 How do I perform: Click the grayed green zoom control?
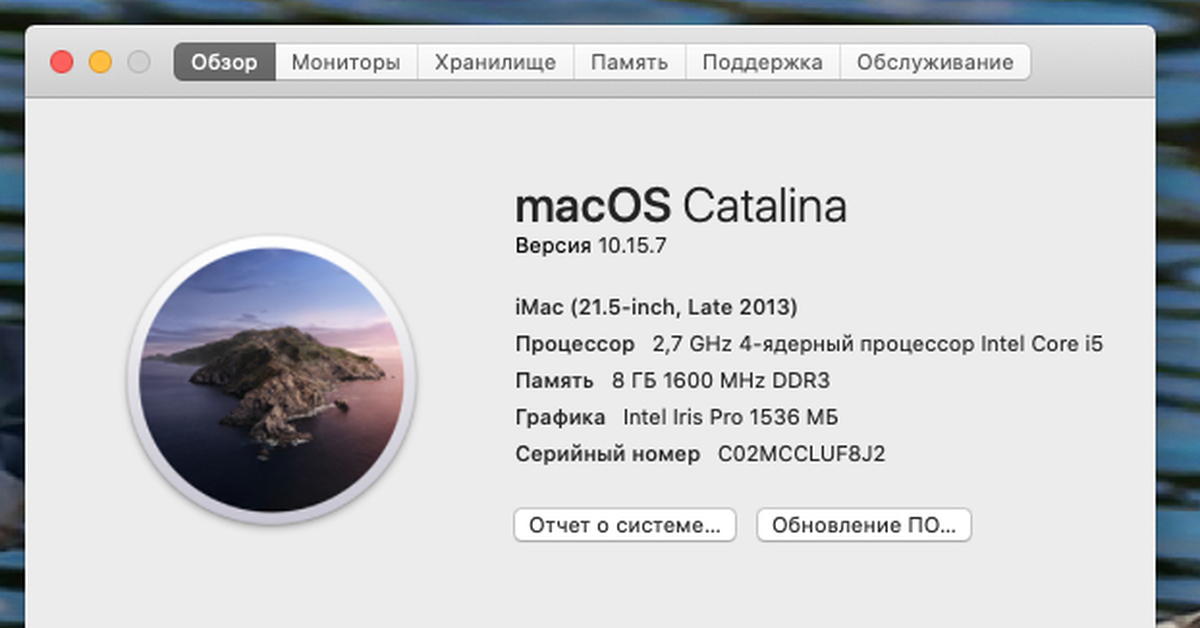coord(137,61)
